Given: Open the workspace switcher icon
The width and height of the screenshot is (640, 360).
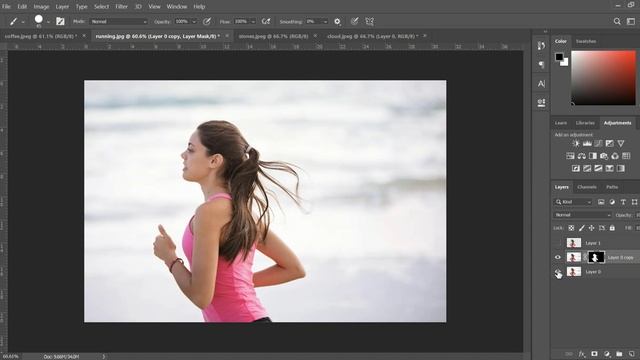Looking at the screenshot, I should 631,22.
